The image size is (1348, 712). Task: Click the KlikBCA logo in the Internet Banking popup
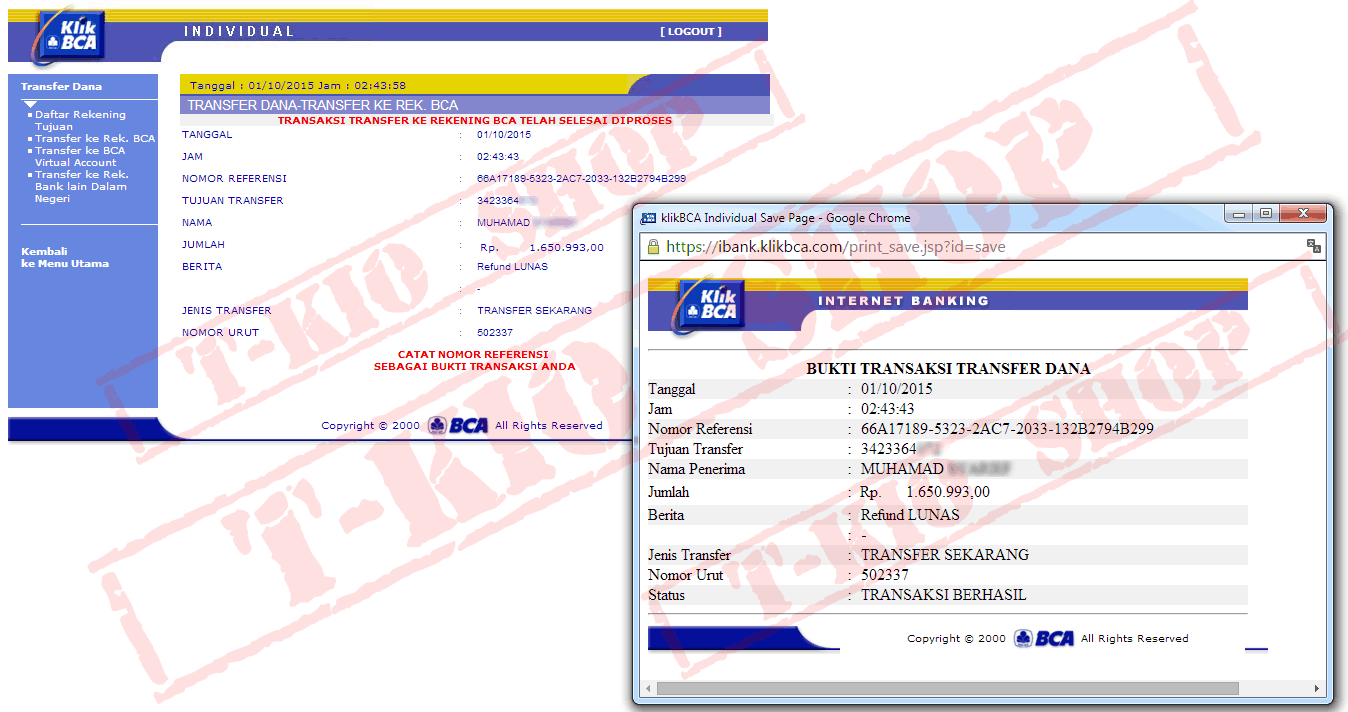pyautogui.click(x=708, y=301)
